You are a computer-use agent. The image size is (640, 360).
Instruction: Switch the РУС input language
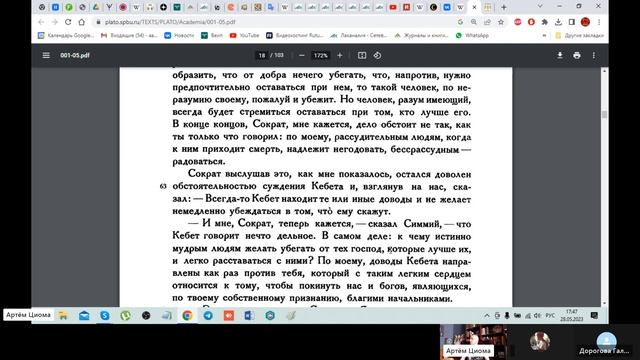[550, 315]
